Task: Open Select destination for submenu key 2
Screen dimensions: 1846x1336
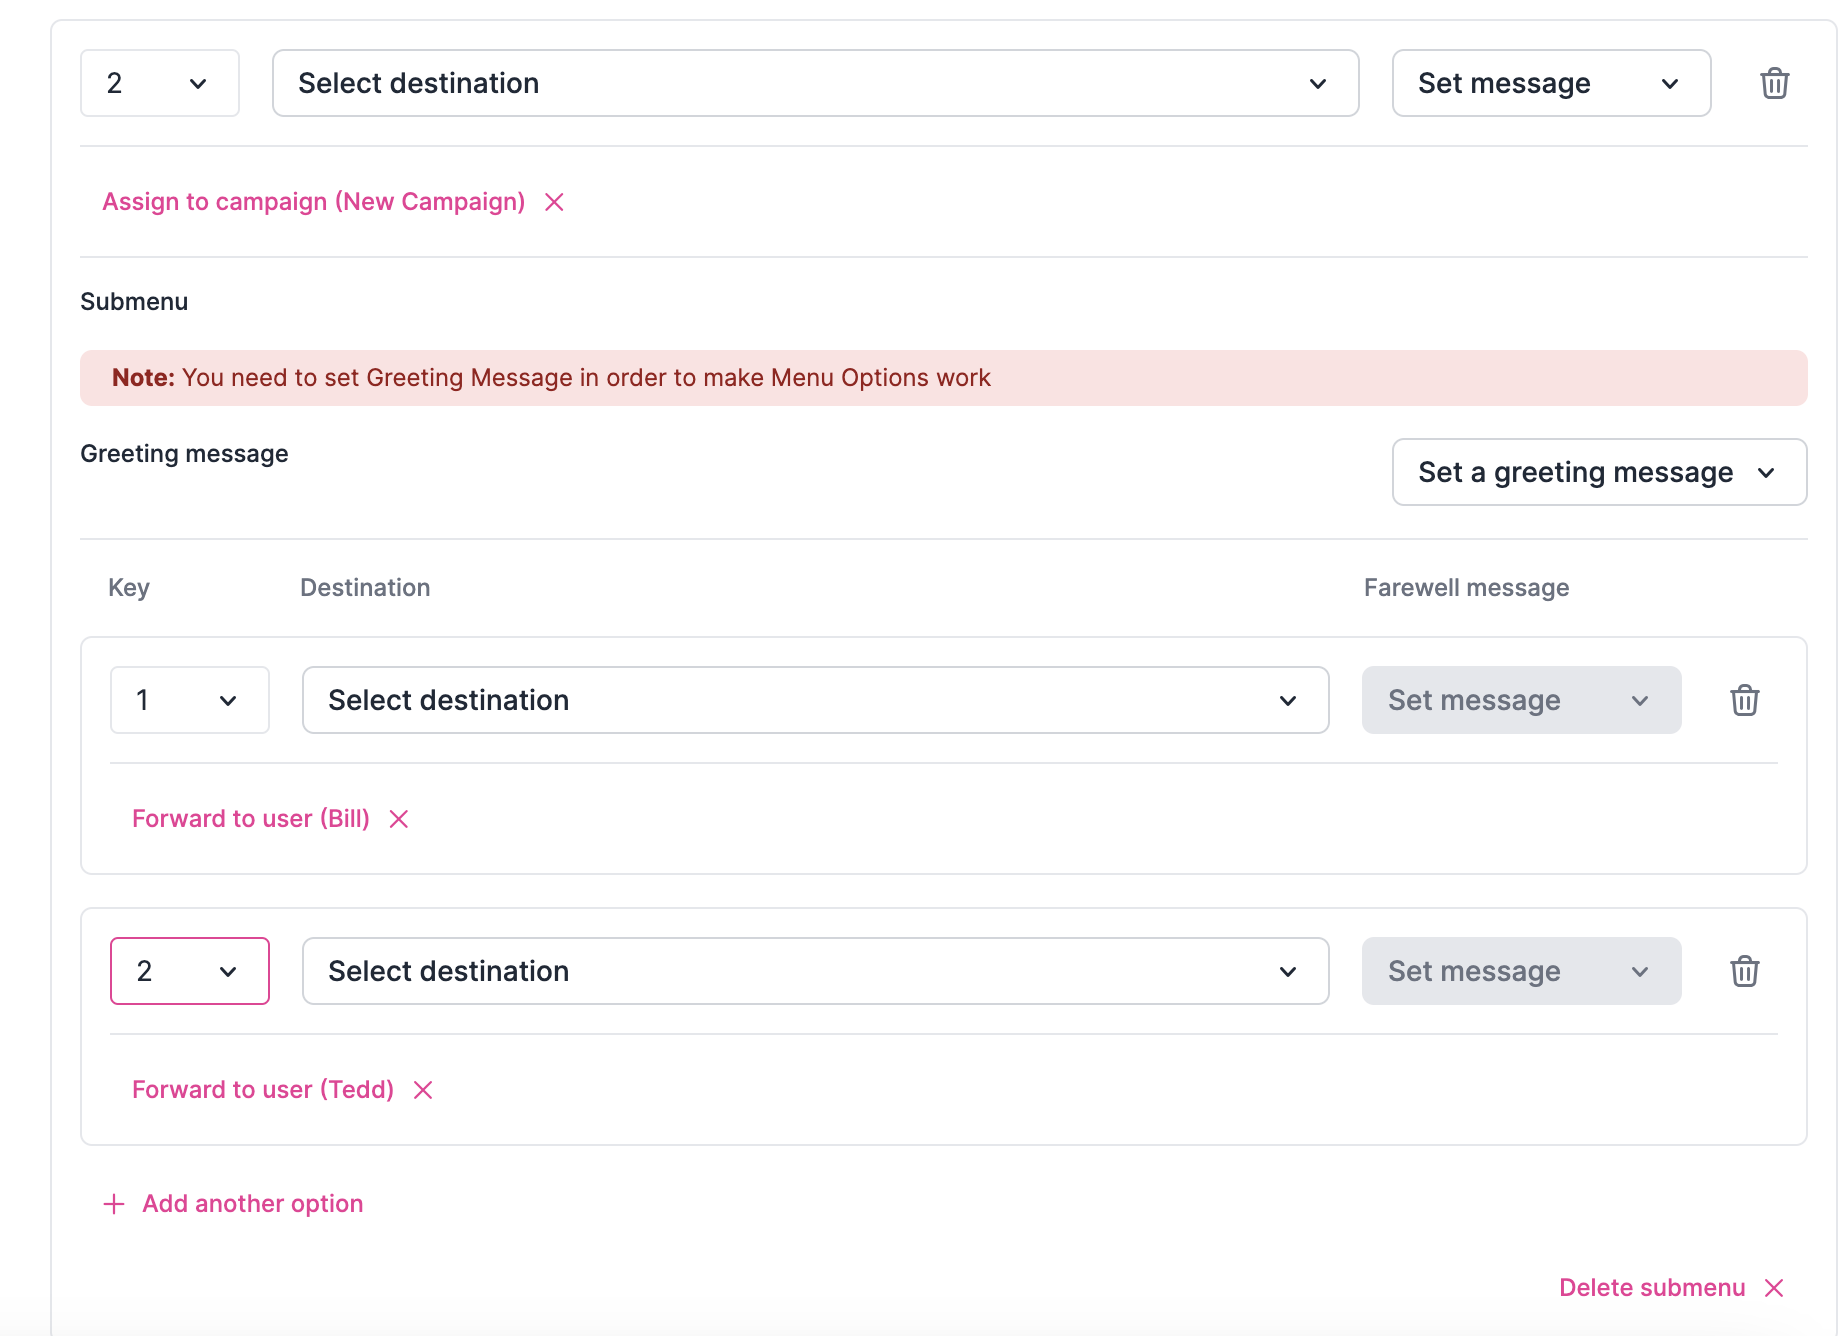Action: pyautogui.click(x=815, y=970)
